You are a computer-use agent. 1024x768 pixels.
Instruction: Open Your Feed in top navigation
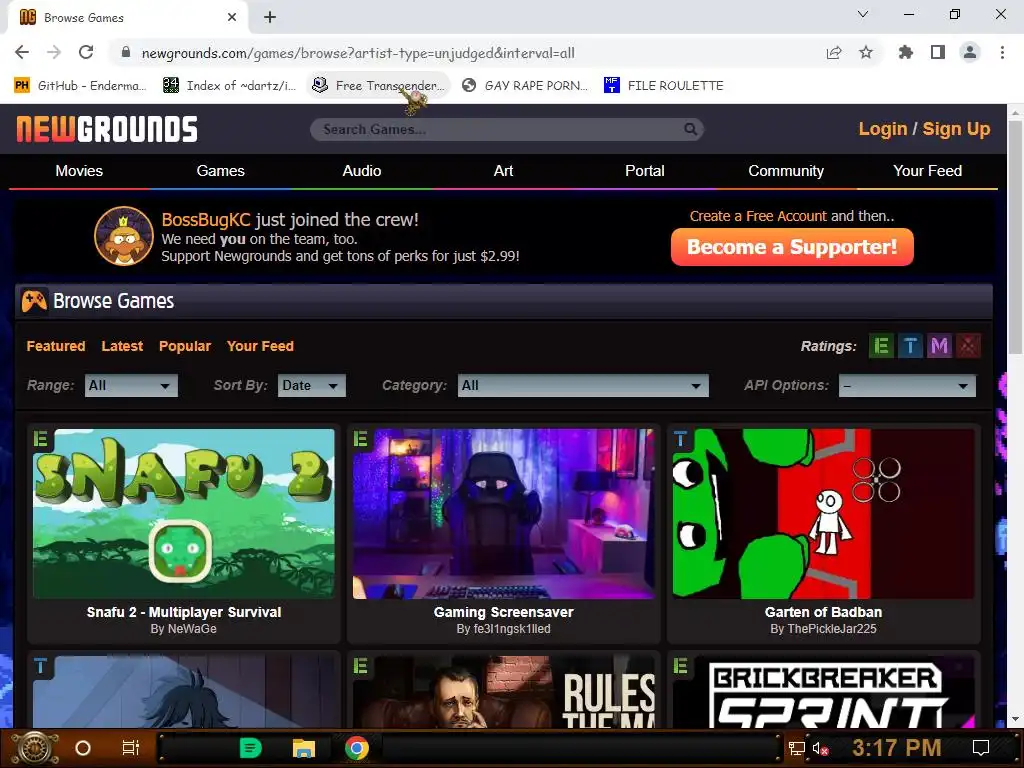point(927,171)
